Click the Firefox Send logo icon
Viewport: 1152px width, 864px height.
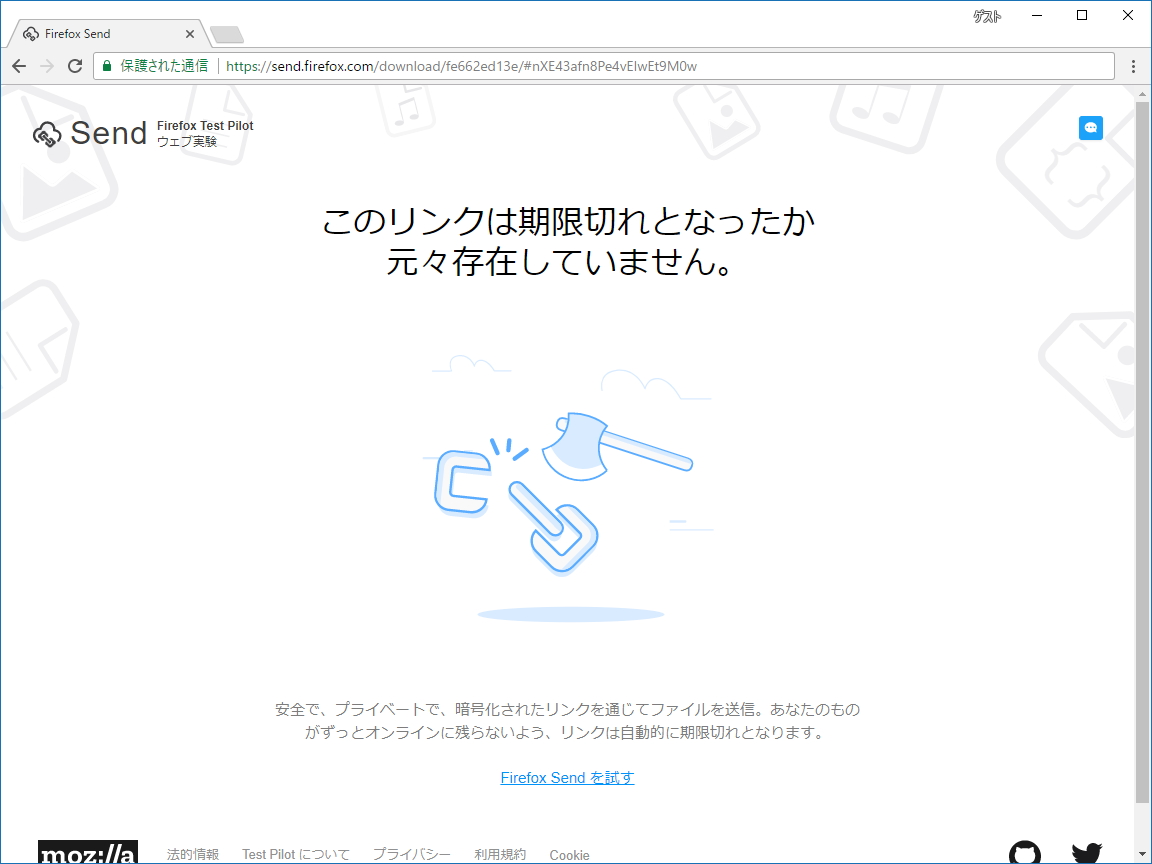point(46,133)
